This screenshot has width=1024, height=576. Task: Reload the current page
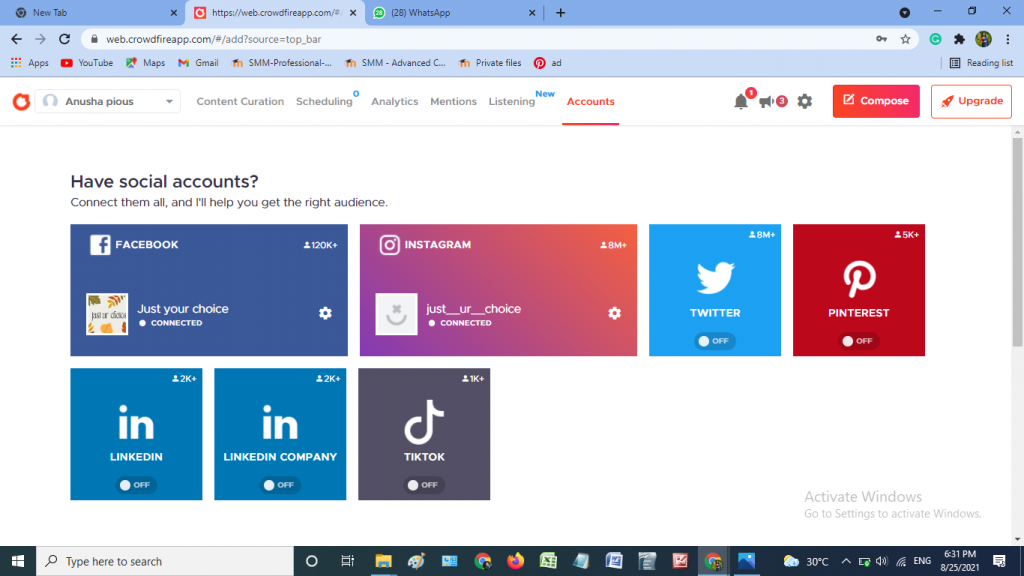click(64, 39)
